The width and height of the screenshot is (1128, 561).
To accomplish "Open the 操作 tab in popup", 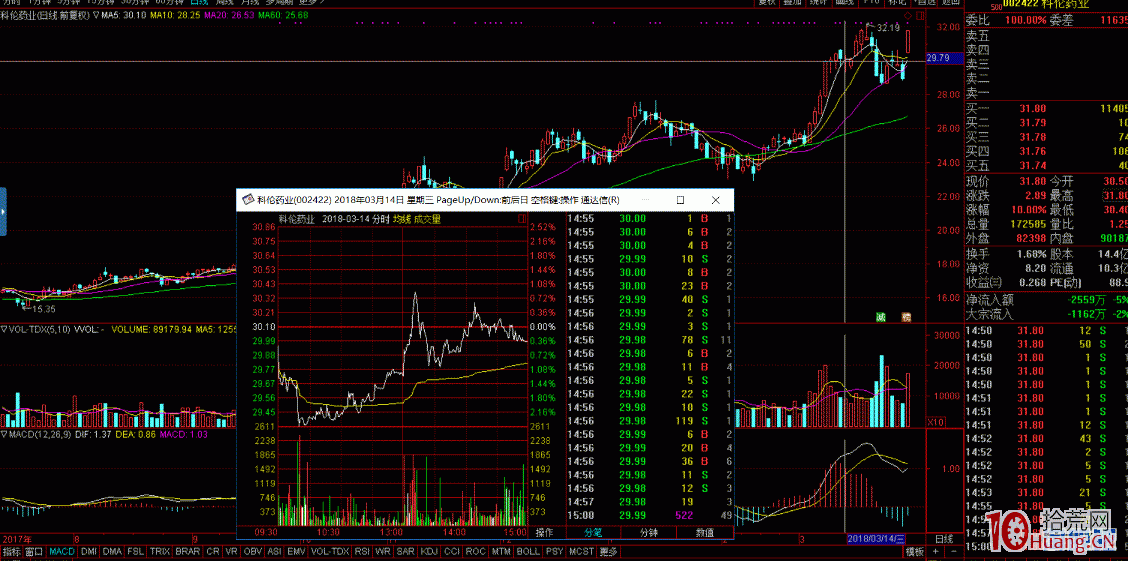I will pos(545,533).
